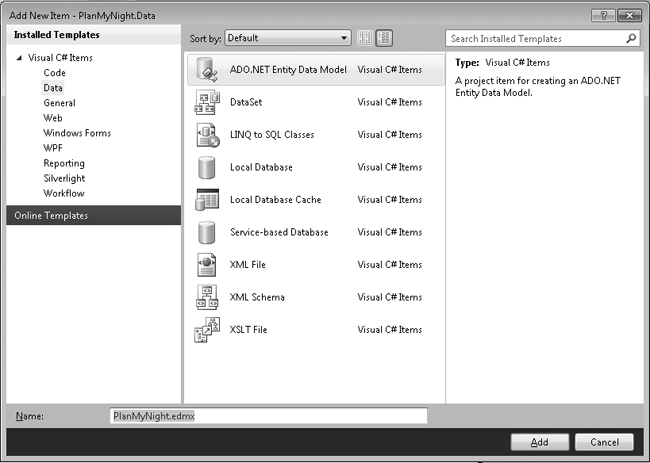Image resolution: width=650 pixels, height=463 pixels.
Task: Open the General category
Action: (59, 103)
